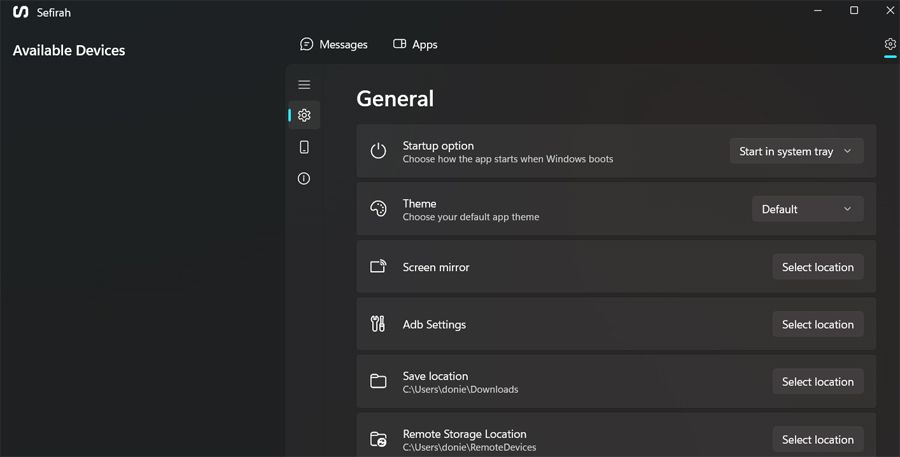
Task: Open the Default theme dropdown
Action: (807, 209)
